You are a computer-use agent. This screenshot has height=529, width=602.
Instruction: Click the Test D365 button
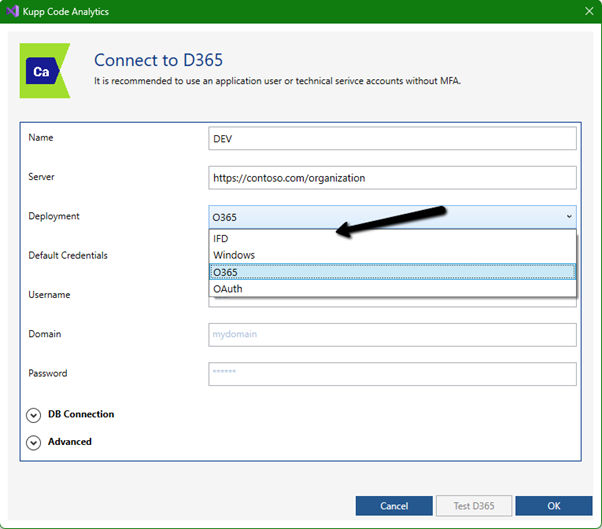pyautogui.click(x=474, y=506)
